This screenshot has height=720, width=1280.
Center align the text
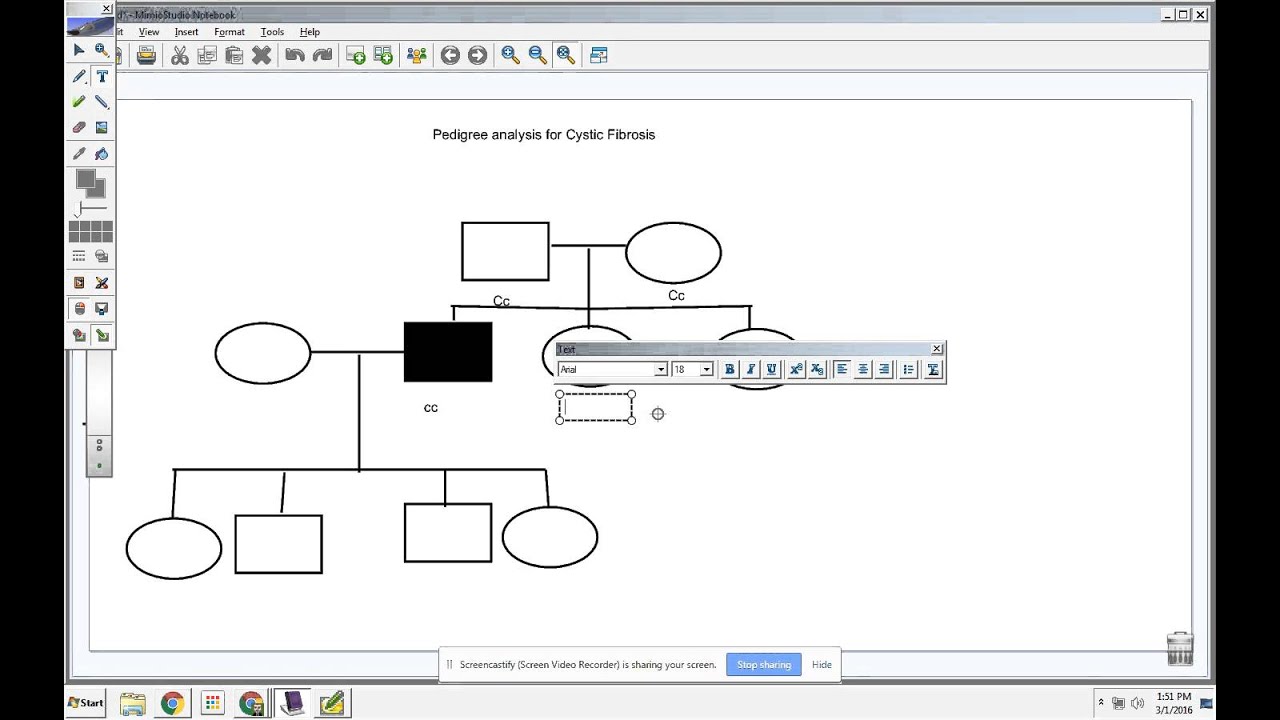tap(863, 369)
